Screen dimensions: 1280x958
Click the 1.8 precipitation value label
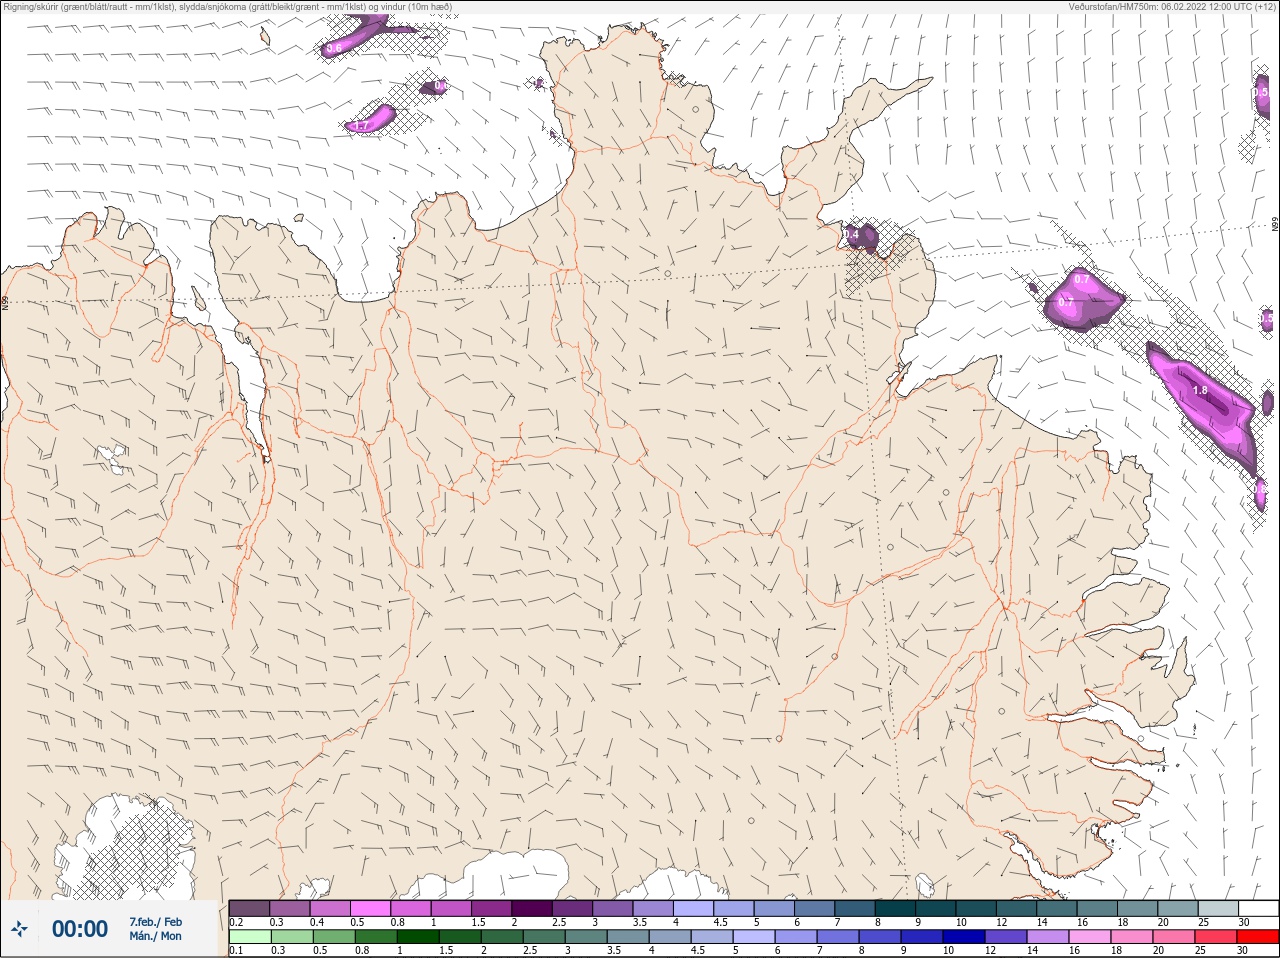(x=1200, y=390)
